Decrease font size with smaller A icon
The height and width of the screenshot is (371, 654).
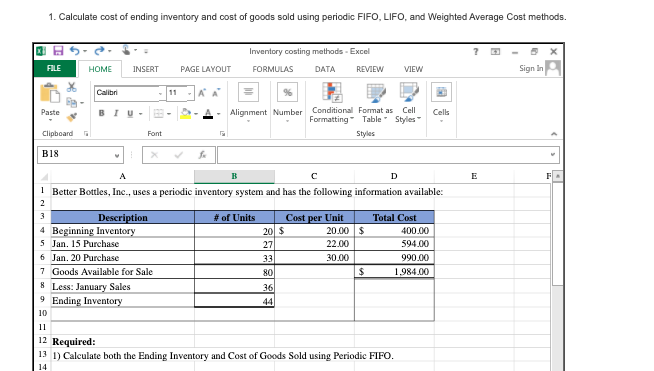coord(216,93)
